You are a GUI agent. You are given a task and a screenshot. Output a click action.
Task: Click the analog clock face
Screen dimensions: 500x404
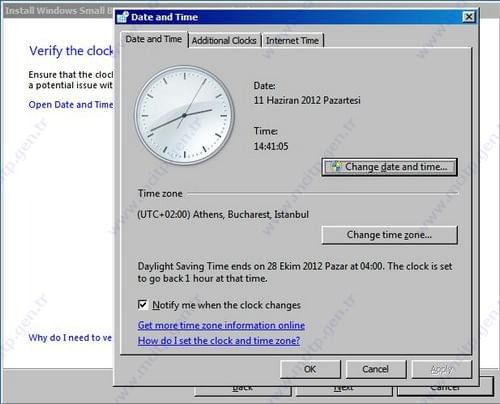point(184,115)
